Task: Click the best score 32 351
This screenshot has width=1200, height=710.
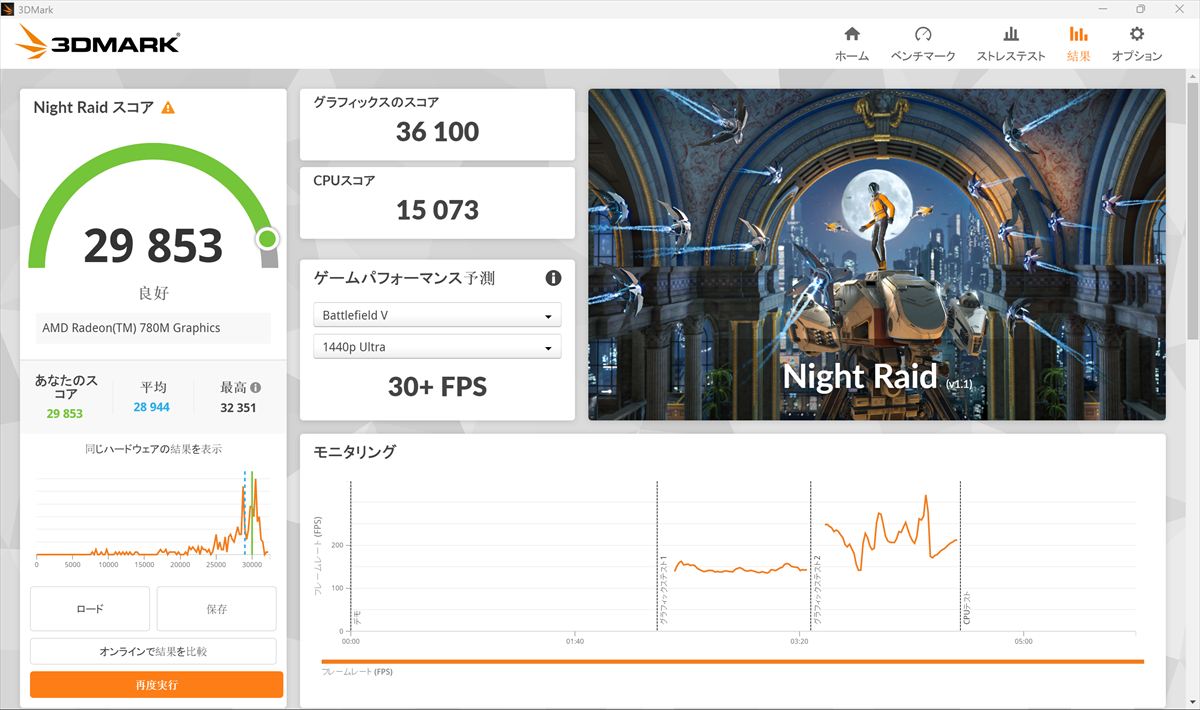Action: (x=239, y=408)
